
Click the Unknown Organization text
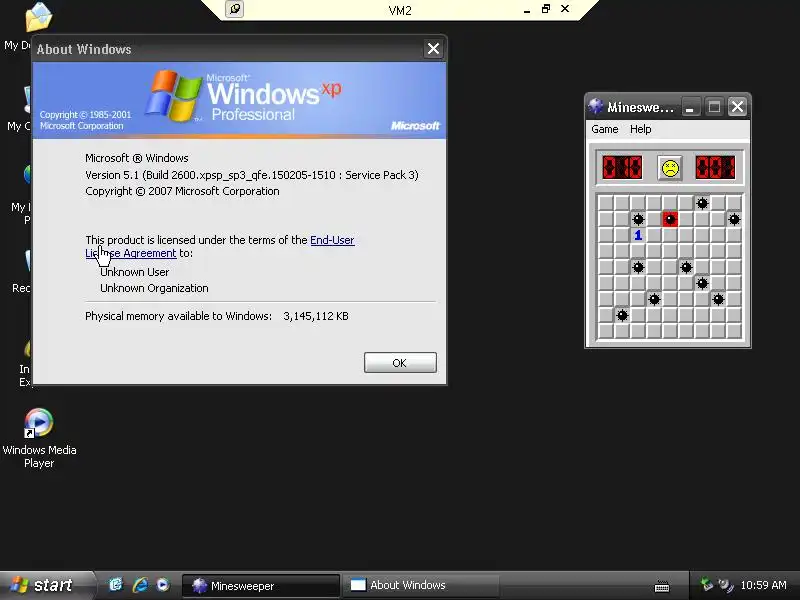[154, 288]
